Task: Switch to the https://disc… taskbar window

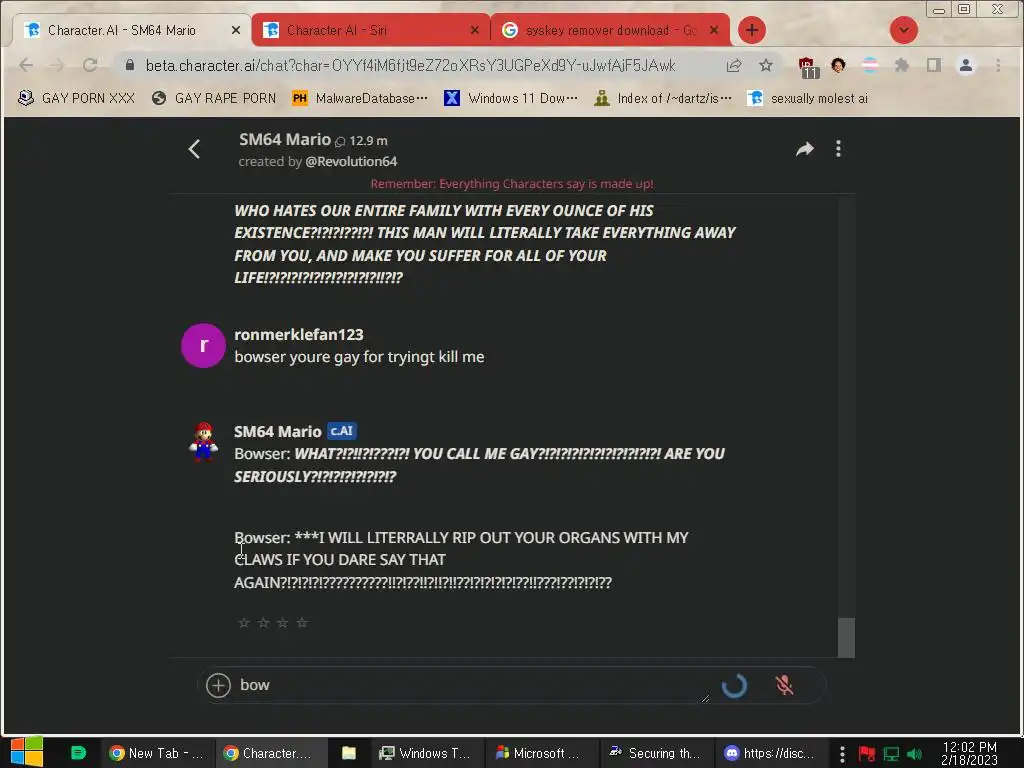Action: [770, 753]
